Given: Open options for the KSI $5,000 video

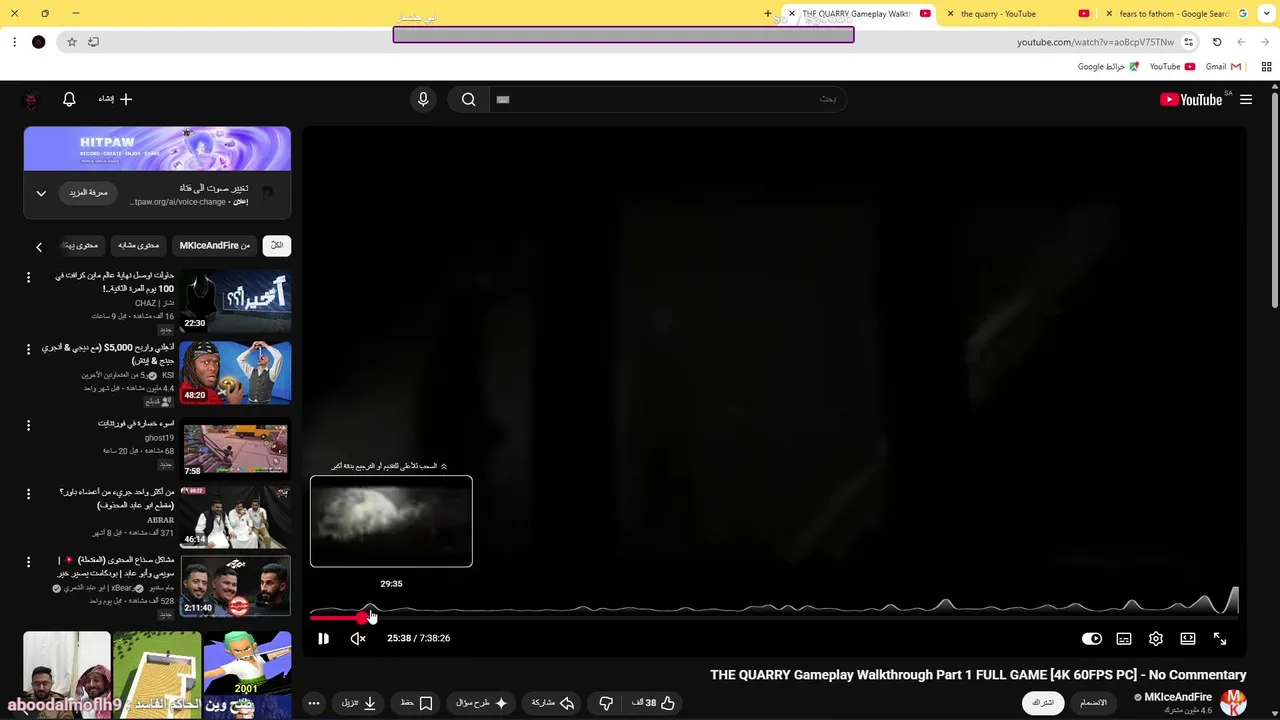Looking at the screenshot, I should 28,349.
